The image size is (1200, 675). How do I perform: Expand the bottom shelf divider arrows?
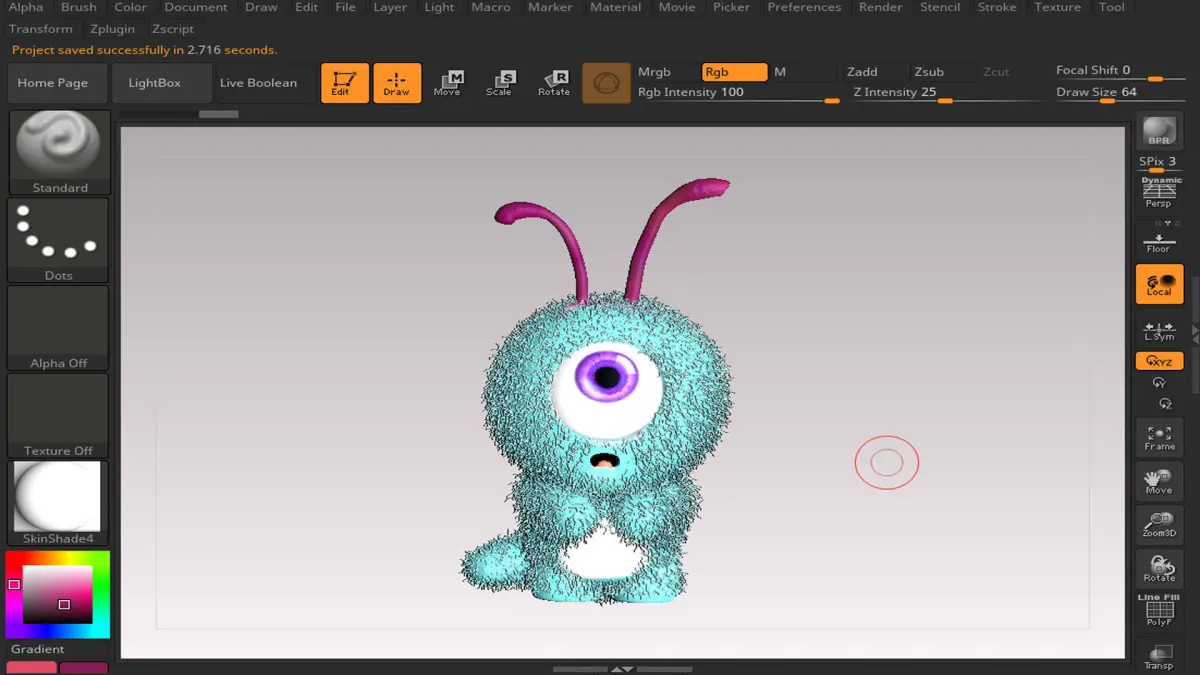[x=622, y=669]
